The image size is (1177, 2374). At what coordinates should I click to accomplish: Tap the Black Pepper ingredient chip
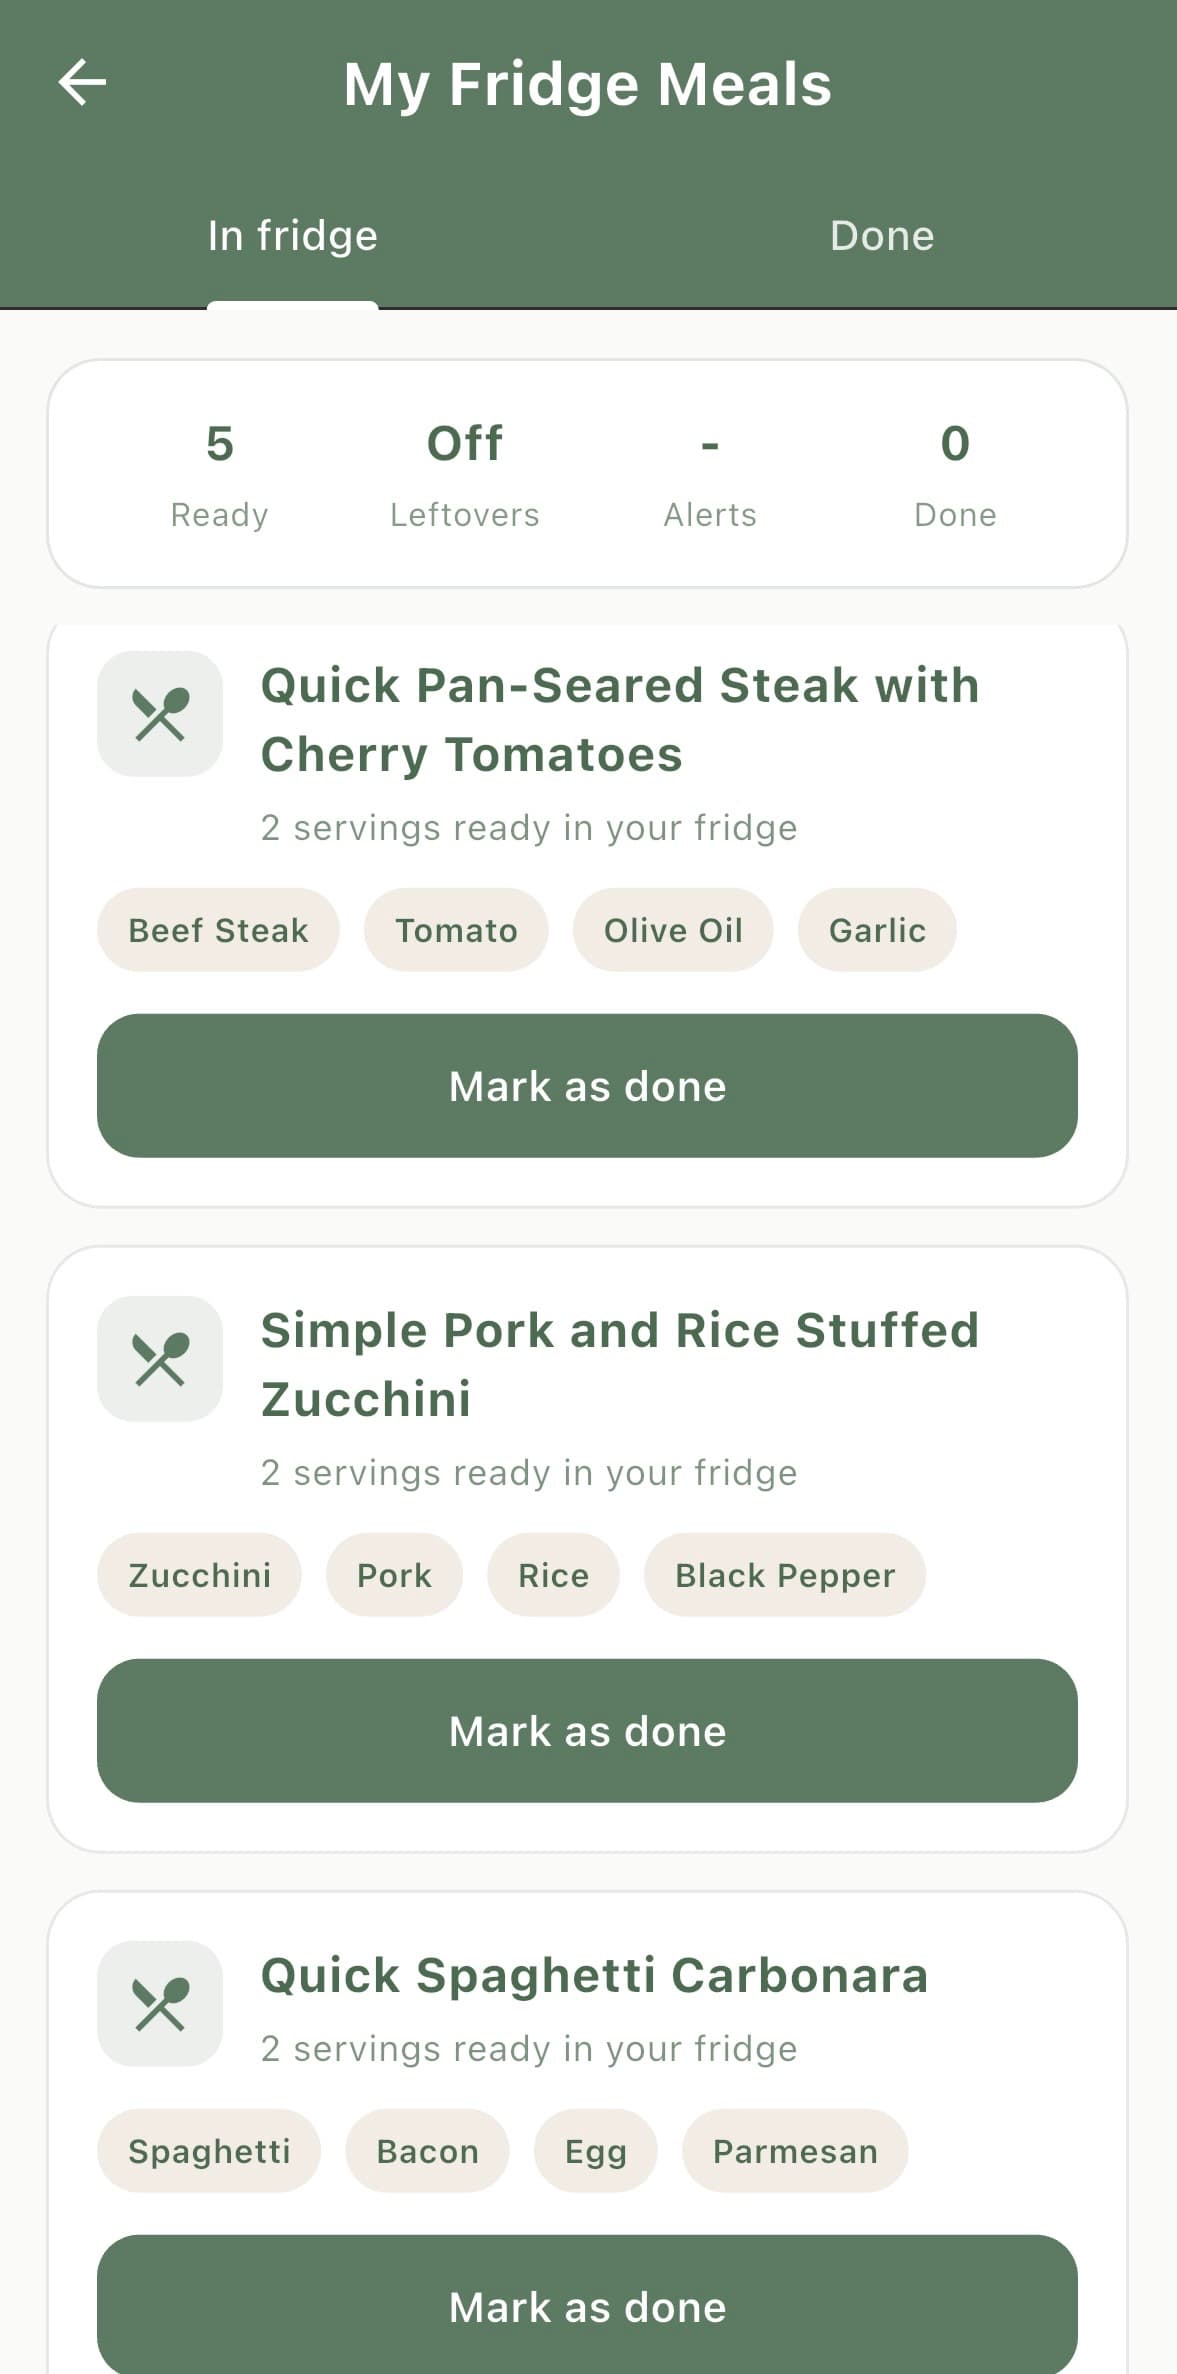(x=785, y=1575)
